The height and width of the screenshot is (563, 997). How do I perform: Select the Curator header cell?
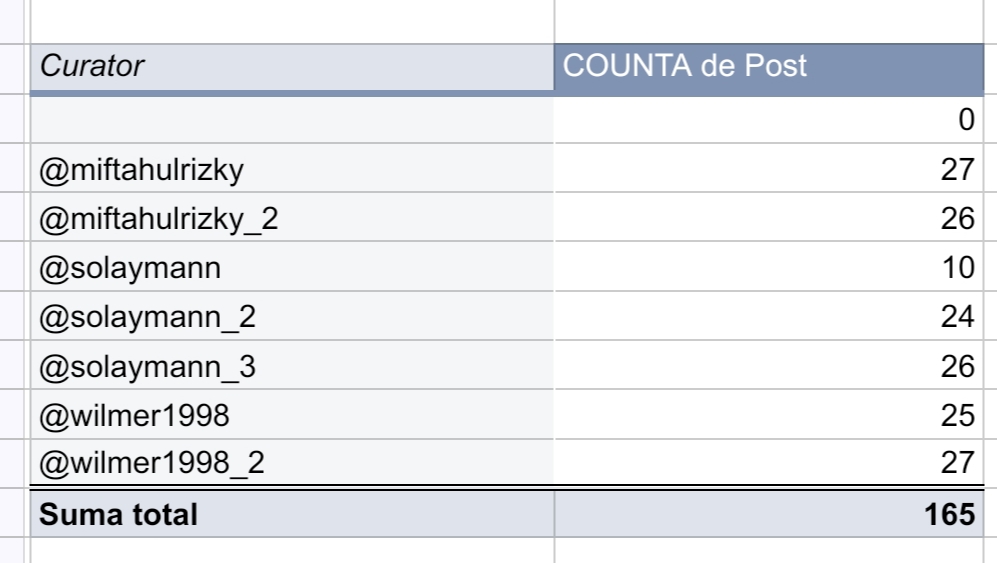(292, 67)
